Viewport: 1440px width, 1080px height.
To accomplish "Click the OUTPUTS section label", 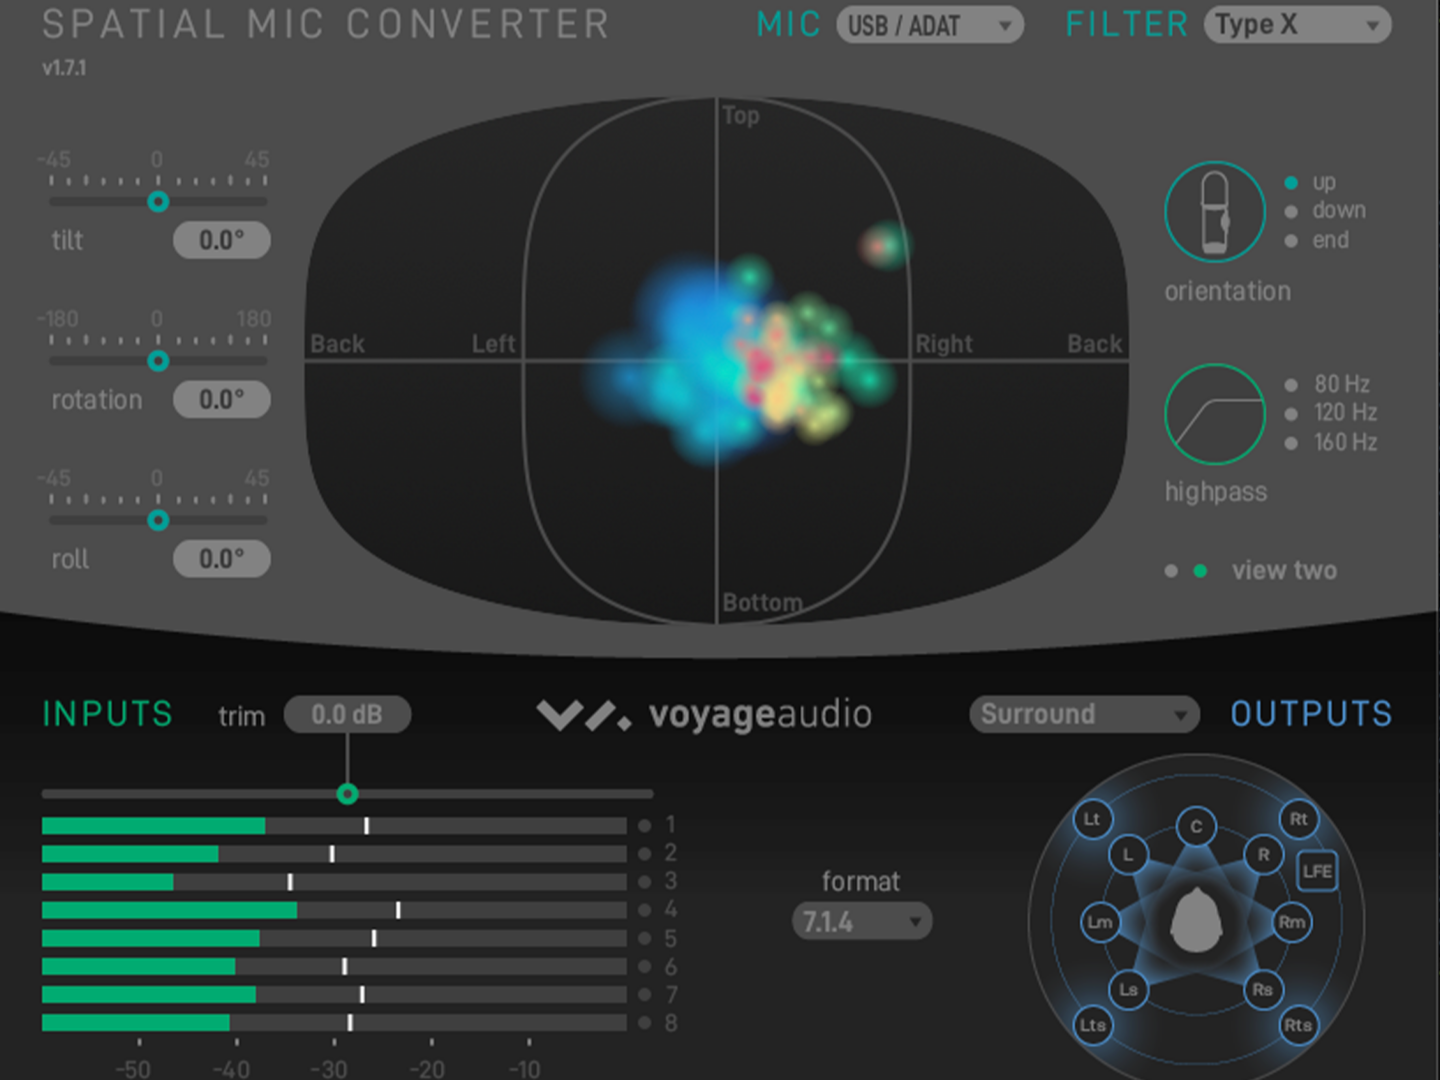I will [1310, 713].
